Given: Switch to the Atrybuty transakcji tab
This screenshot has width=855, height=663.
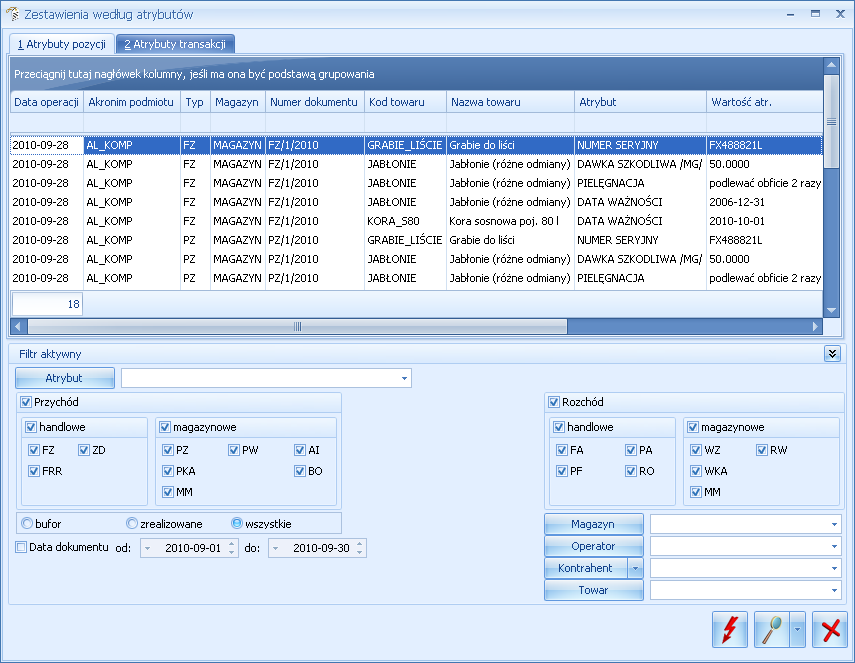Looking at the screenshot, I should (x=175, y=44).
